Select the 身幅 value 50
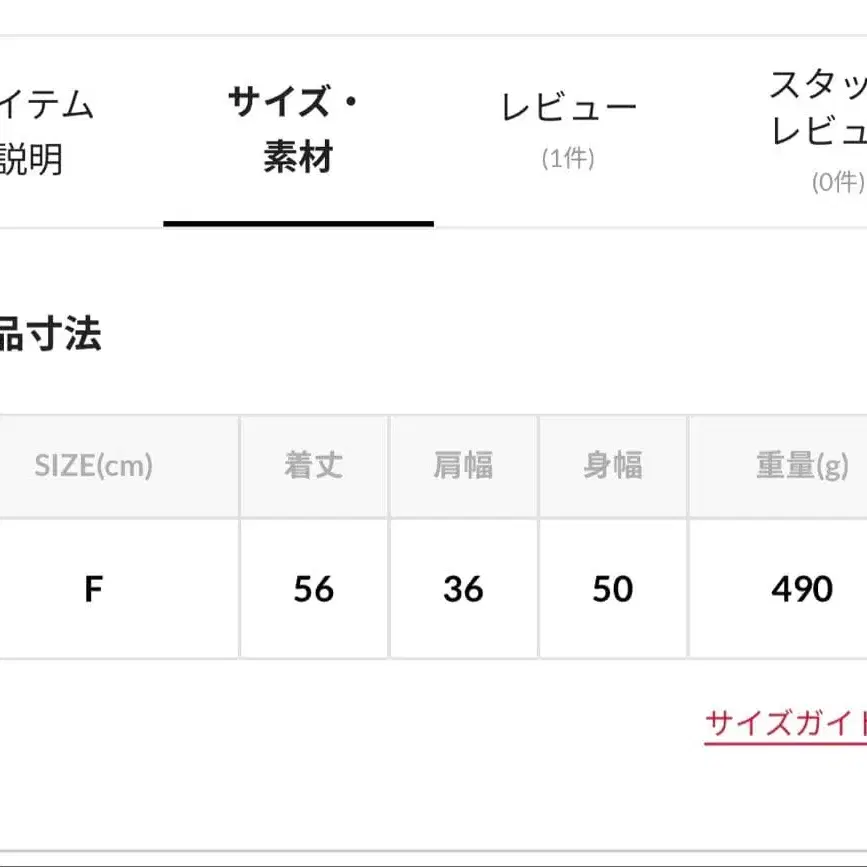 click(613, 589)
